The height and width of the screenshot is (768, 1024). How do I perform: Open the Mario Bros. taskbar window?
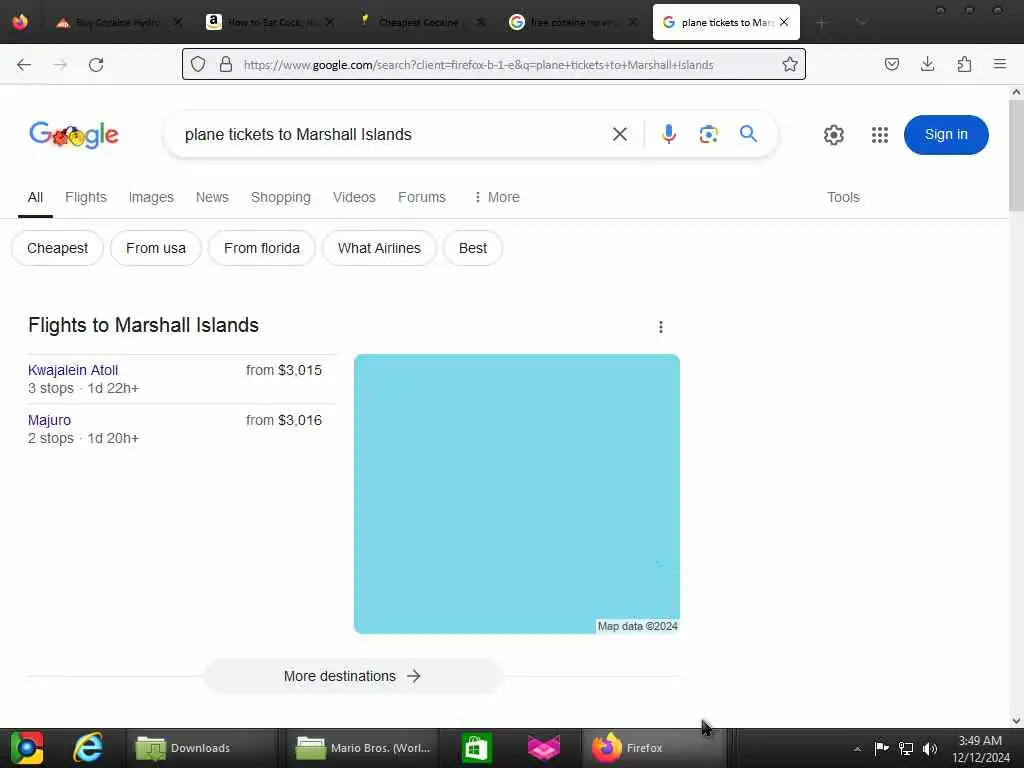point(363,748)
